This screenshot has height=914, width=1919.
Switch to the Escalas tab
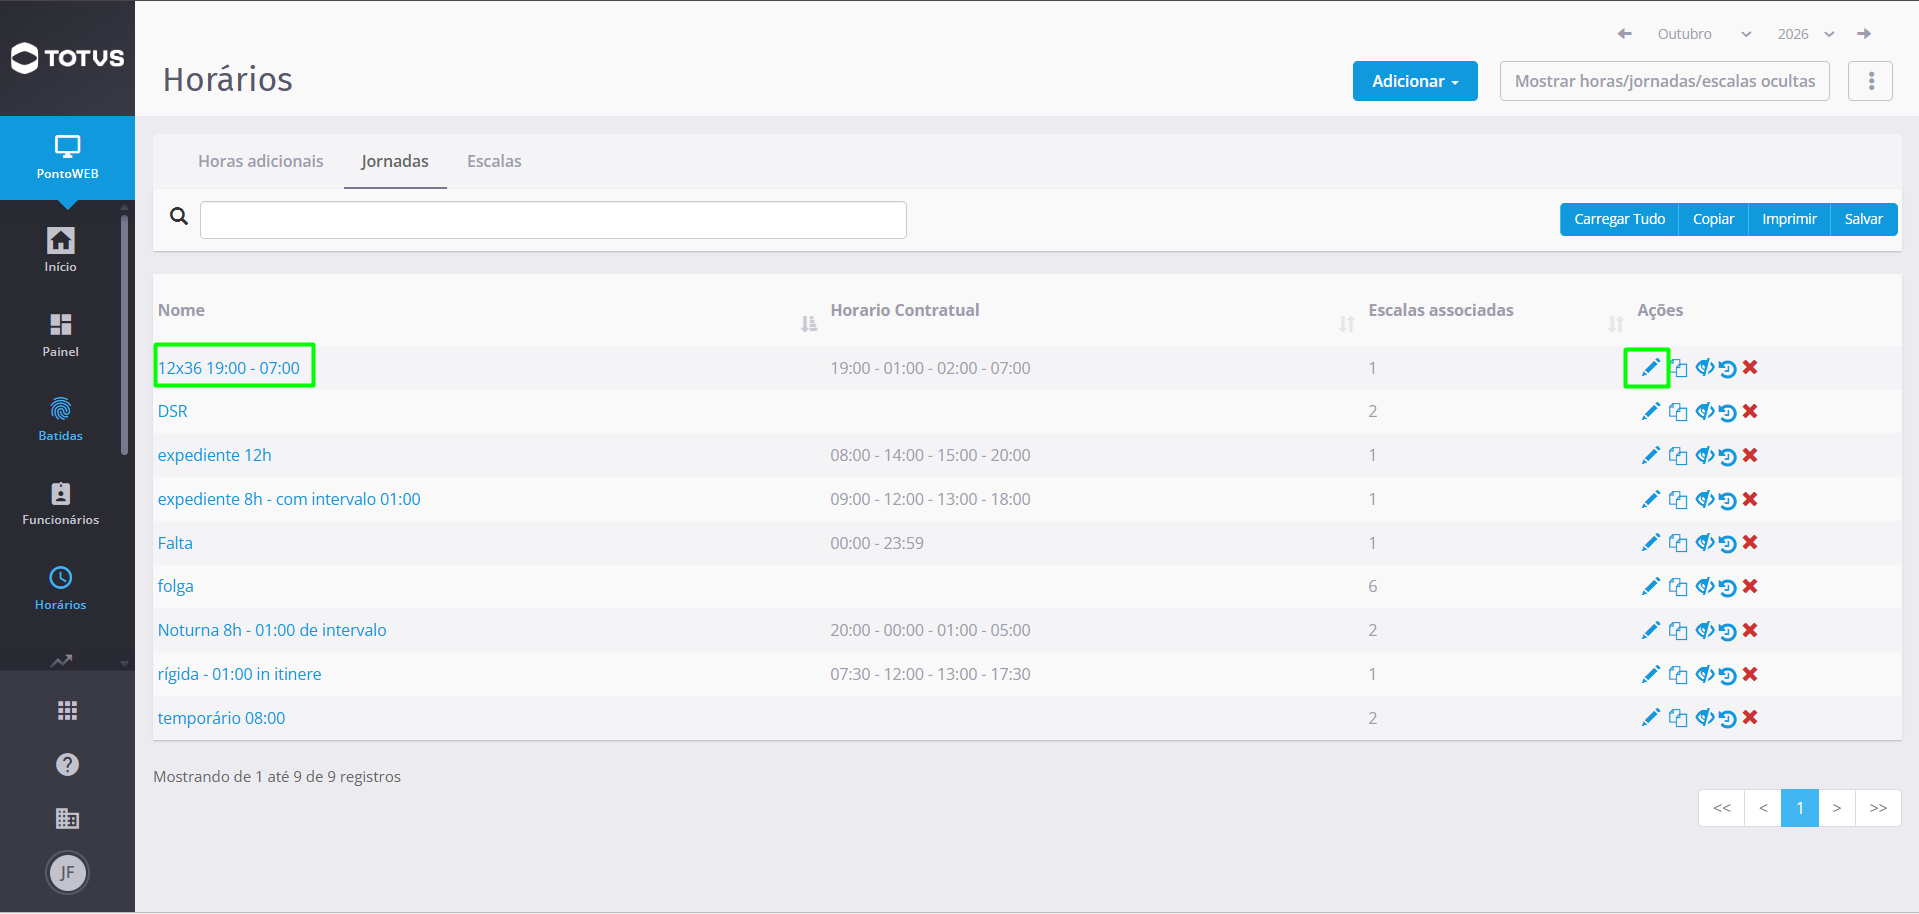494,161
